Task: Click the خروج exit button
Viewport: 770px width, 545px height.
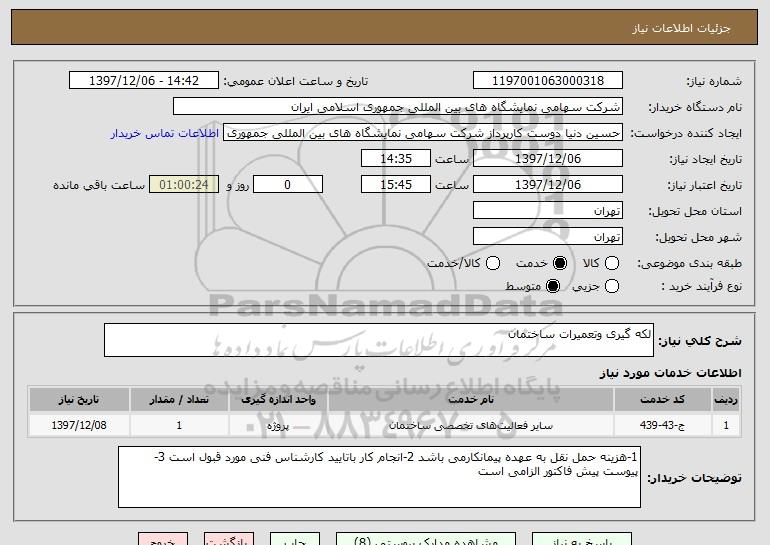Action: click(x=163, y=540)
